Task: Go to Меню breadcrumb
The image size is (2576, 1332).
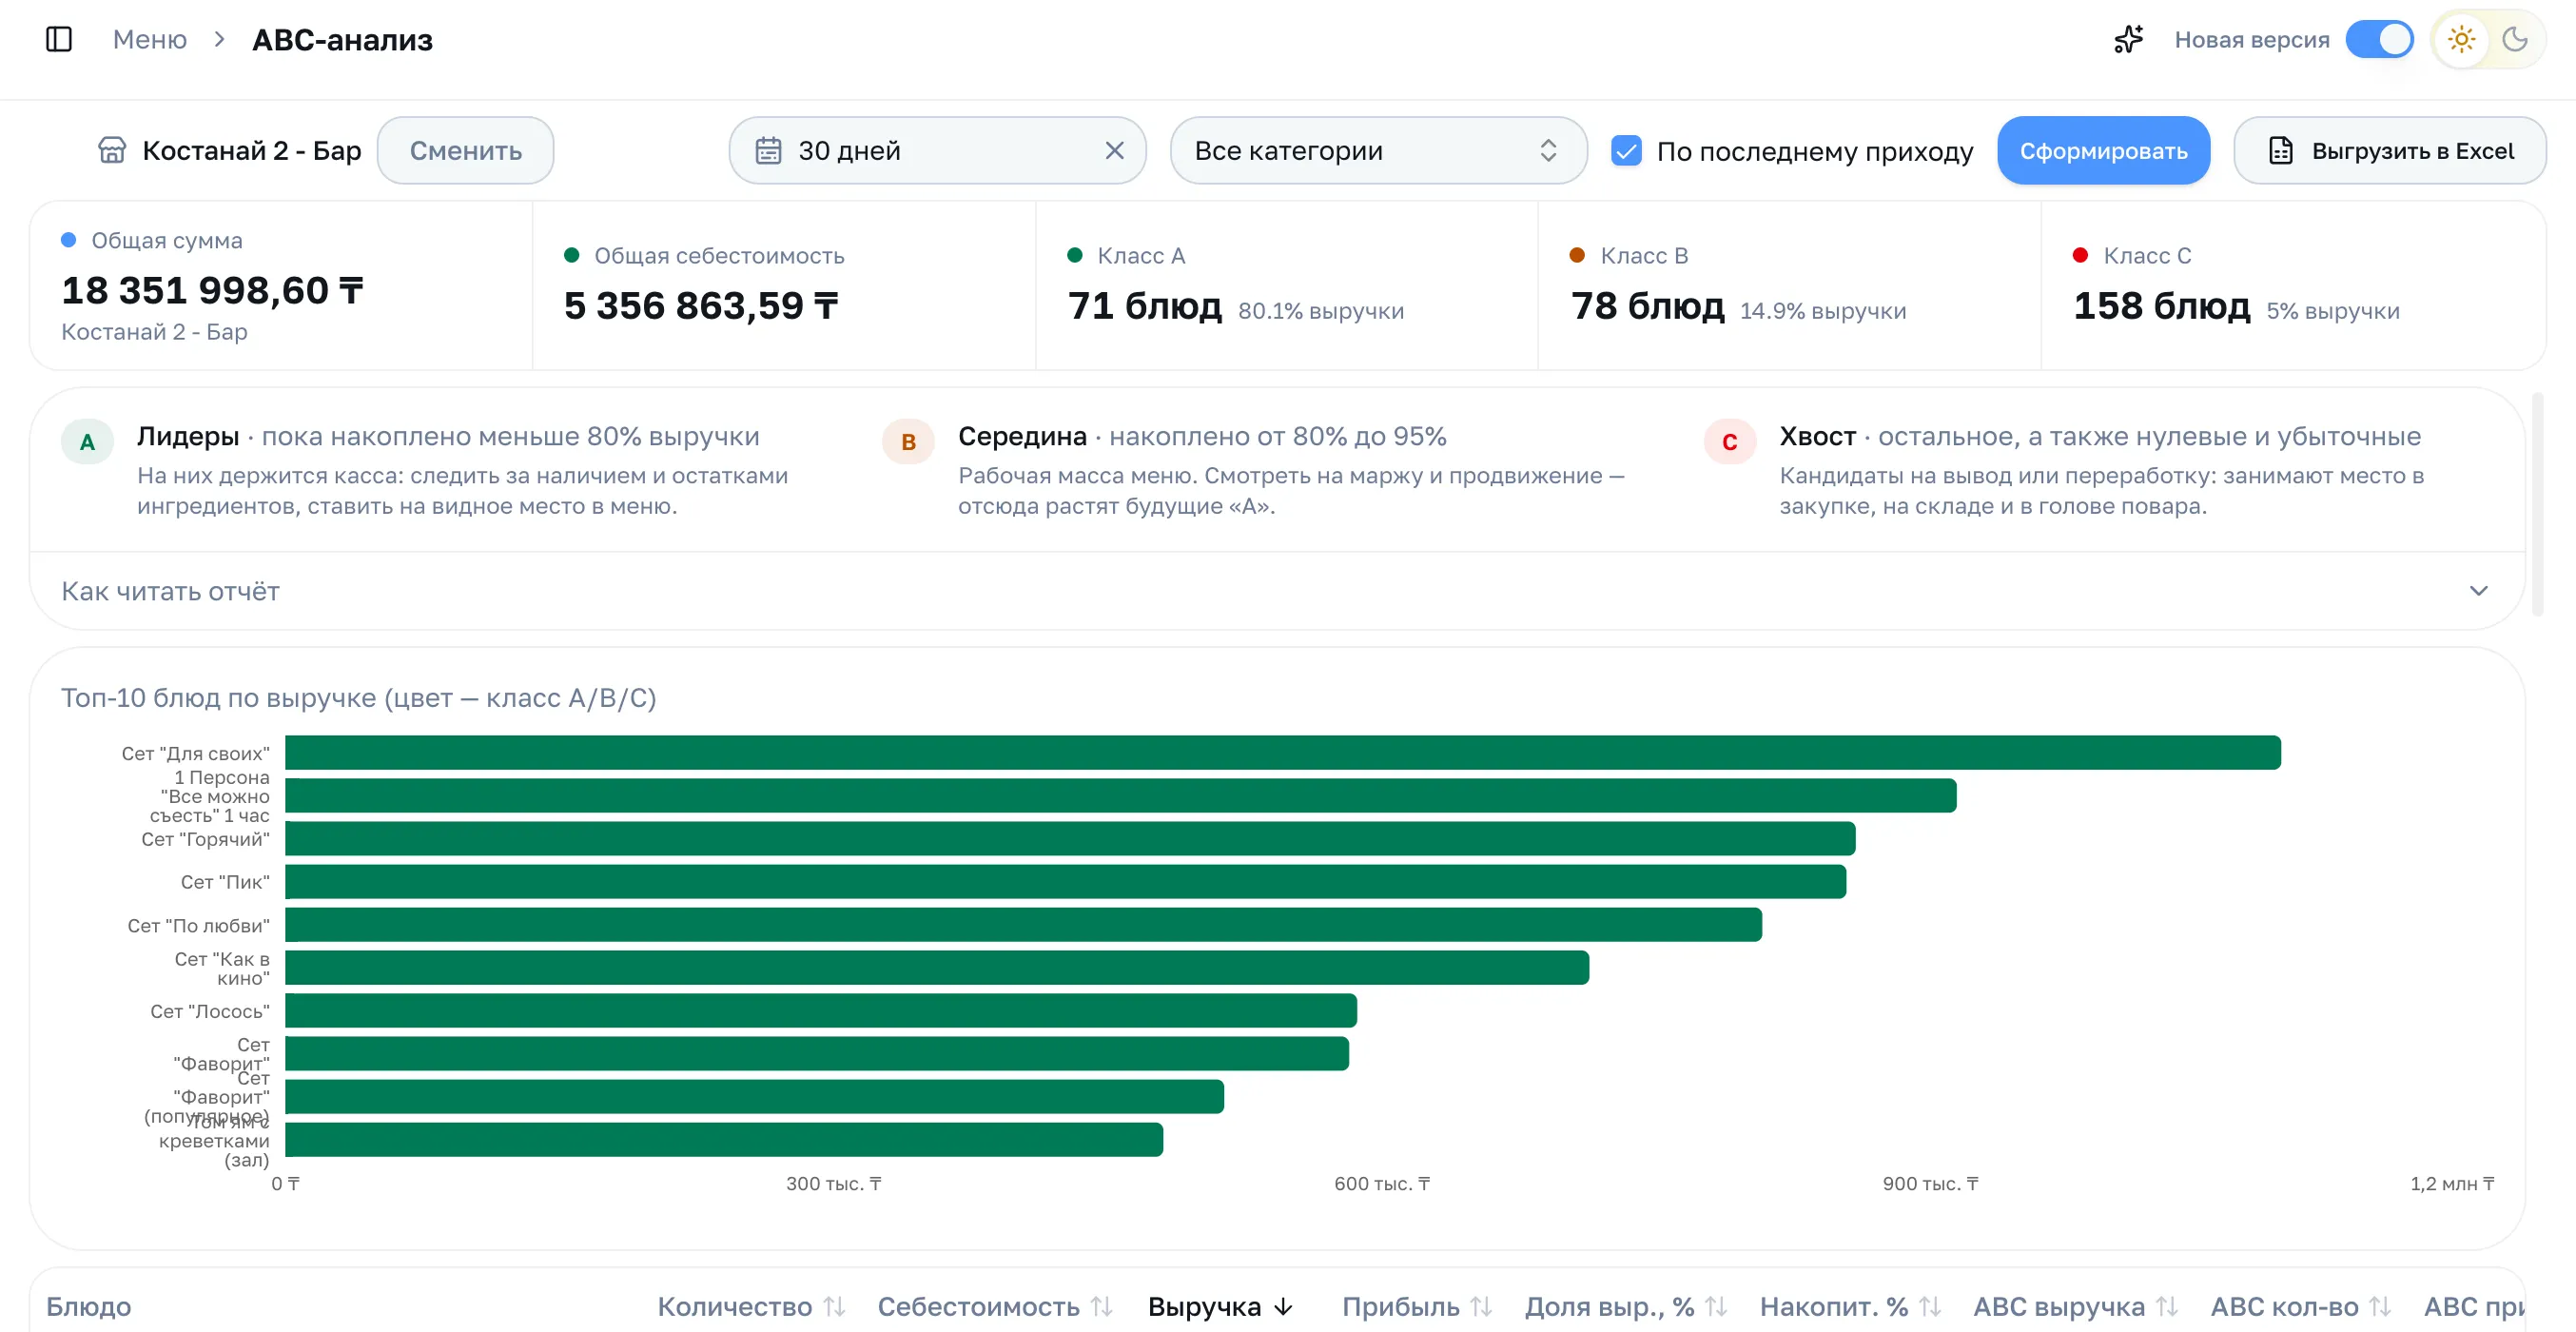Action: pos(150,40)
